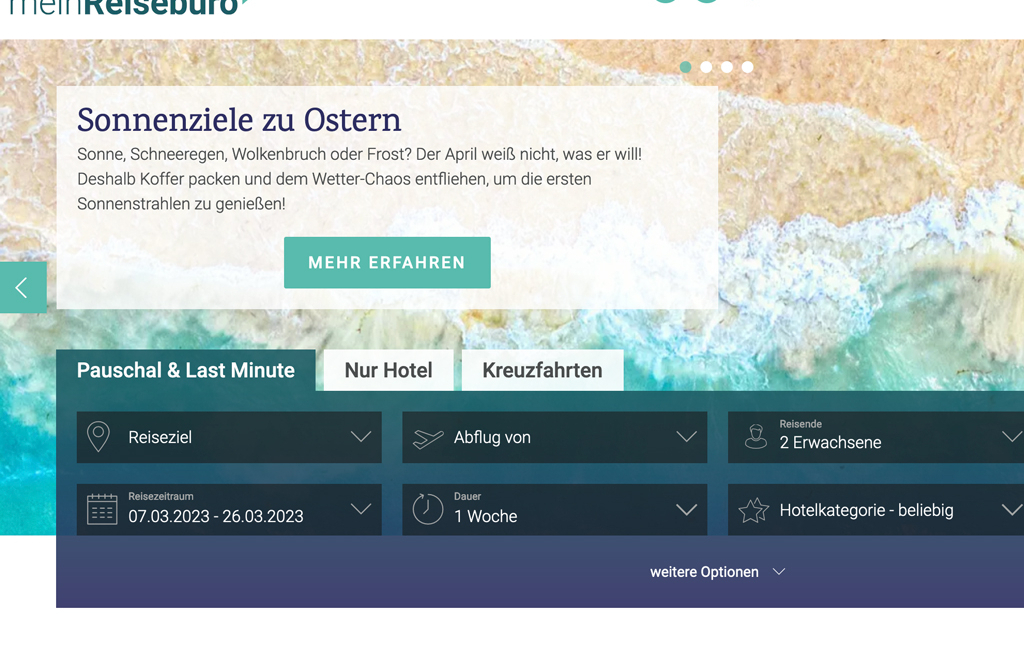Open the Abflug von departure dropdown

click(x=554, y=437)
